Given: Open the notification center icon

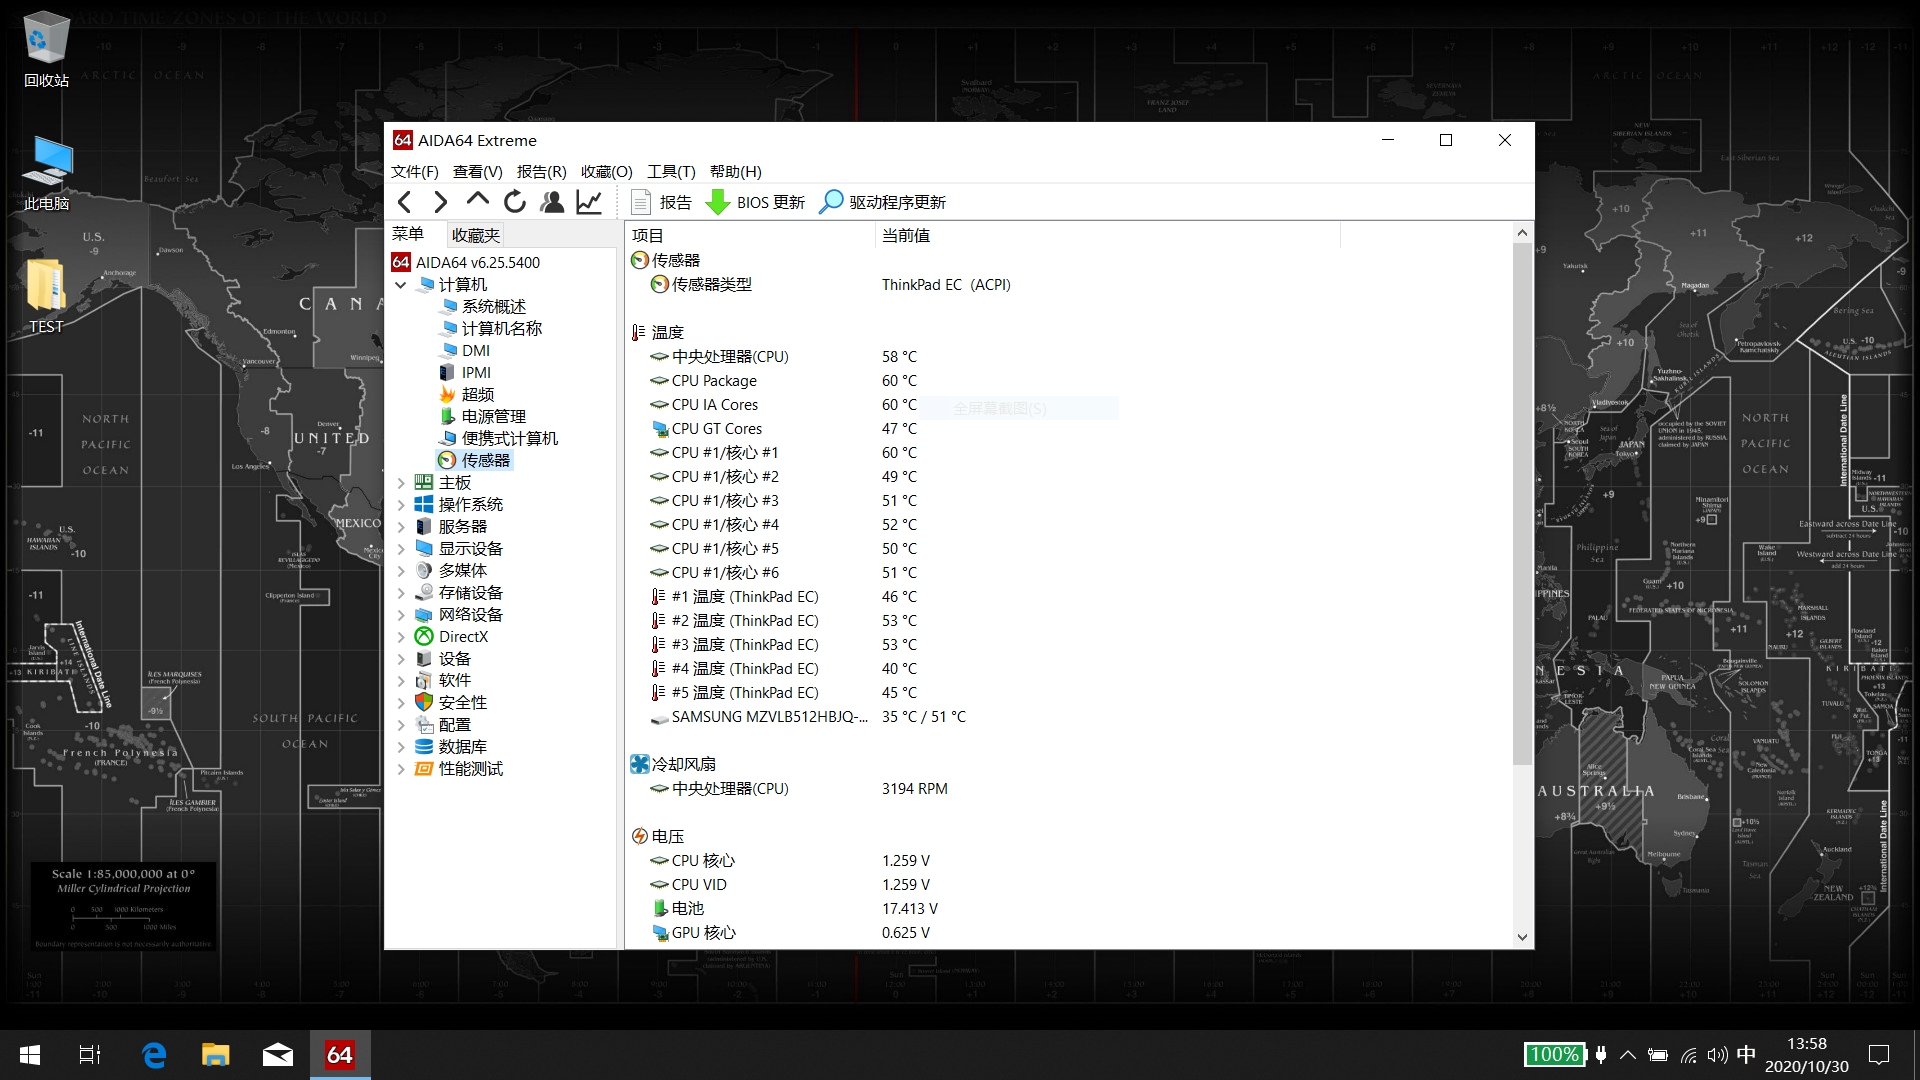Looking at the screenshot, I should (x=1879, y=1055).
